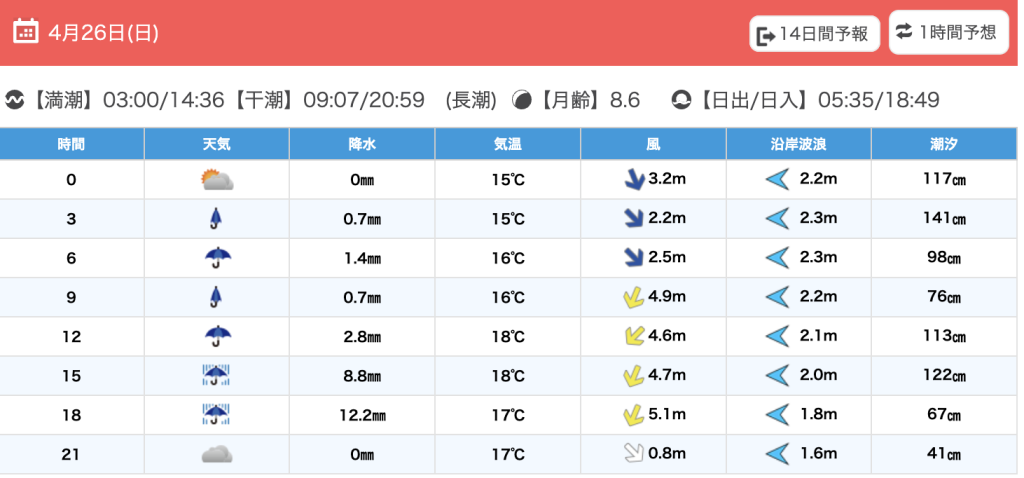The height and width of the screenshot is (478, 1024).
Task: Click the white wind arrow at hour 21
Action: (632, 454)
